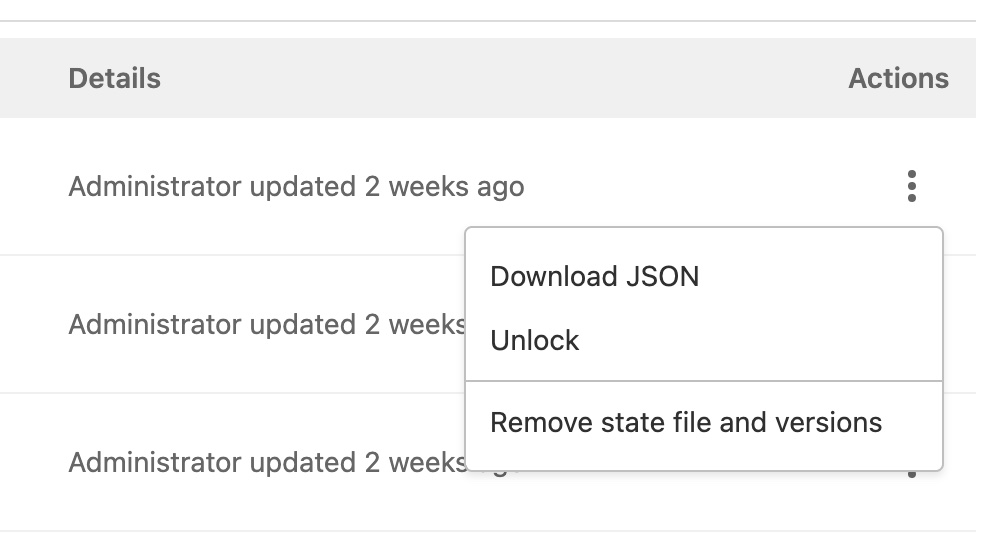Click Administrator name in the second row
Image resolution: width=1002 pixels, height=552 pixels.
[154, 324]
